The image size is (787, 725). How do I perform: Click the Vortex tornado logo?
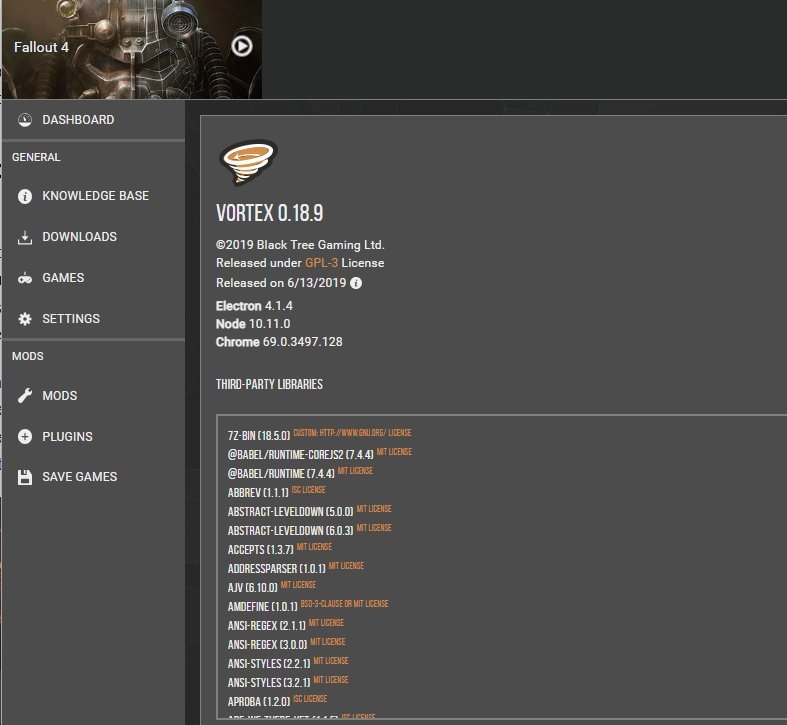(x=248, y=162)
